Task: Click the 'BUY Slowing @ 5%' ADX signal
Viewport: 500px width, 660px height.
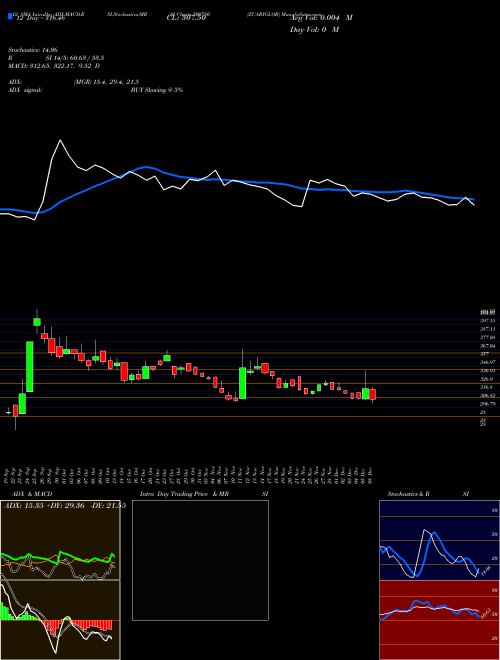Action: (157, 90)
